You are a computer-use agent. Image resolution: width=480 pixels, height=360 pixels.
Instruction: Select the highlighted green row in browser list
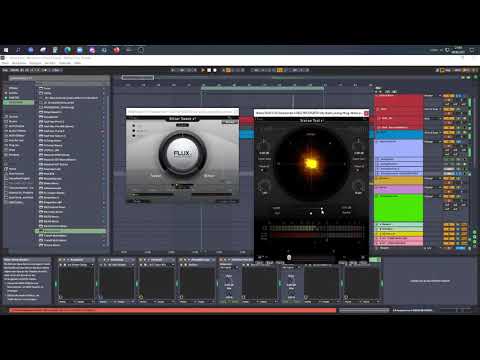pyautogui.click(x=71, y=231)
